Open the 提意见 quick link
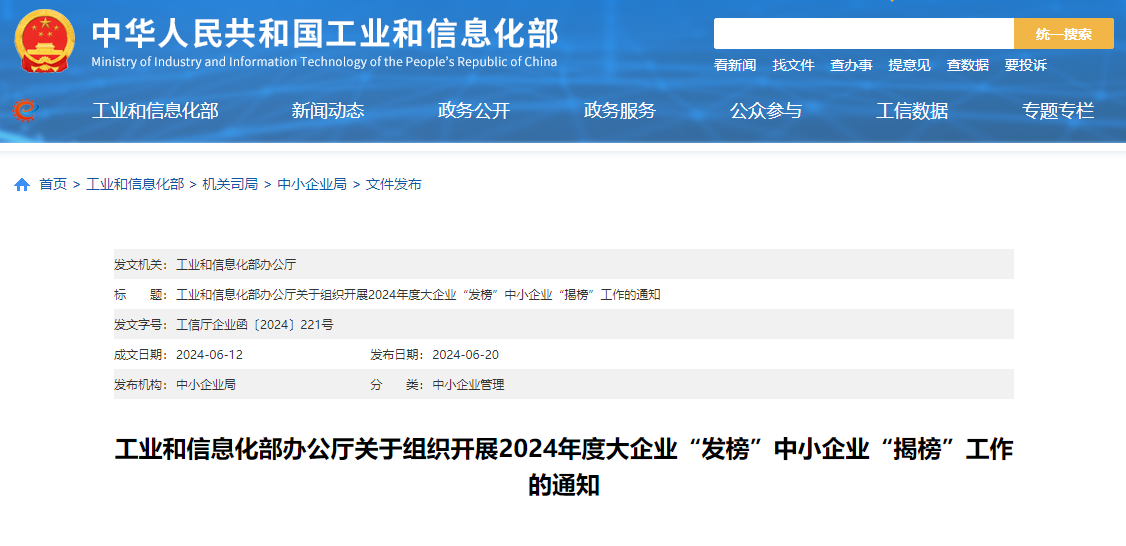The width and height of the screenshot is (1126, 546). pos(909,65)
